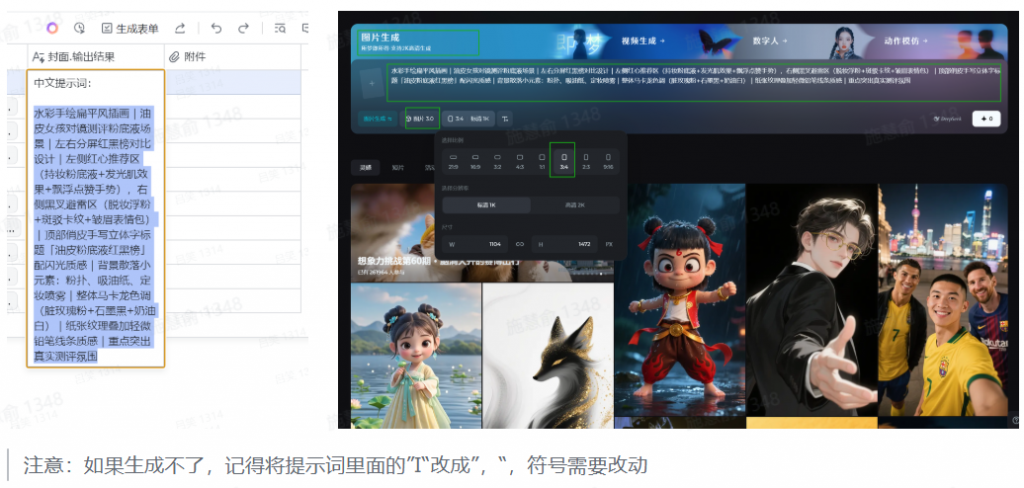Select the 9:16 aspect ratio
The height and width of the screenshot is (488, 1024).
point(608,161)
